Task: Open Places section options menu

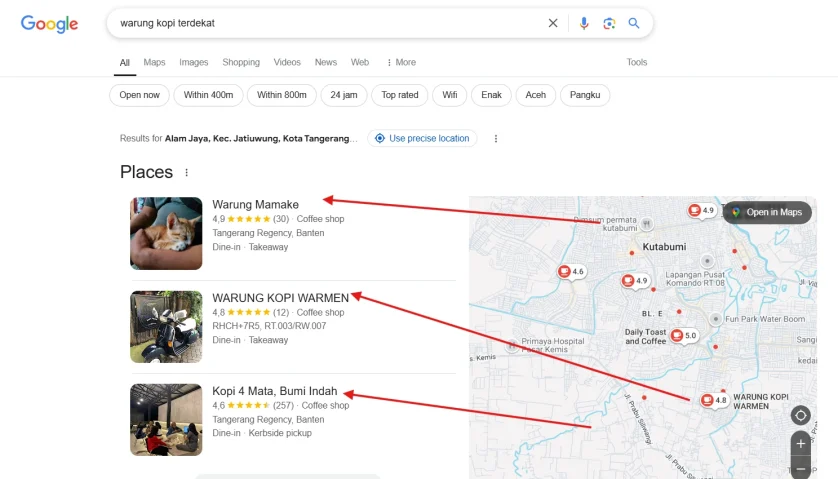Action: point(187,172)
